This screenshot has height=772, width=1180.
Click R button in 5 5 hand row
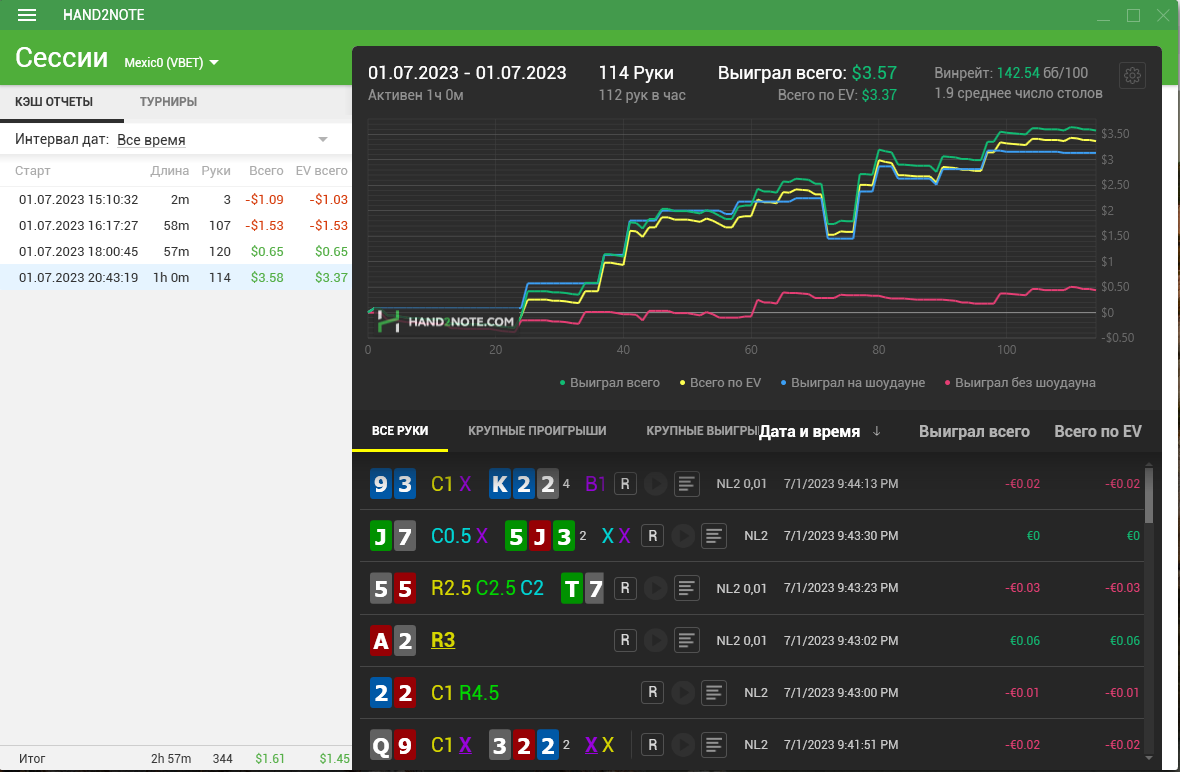pyautogui.click(x=625, y=588)
